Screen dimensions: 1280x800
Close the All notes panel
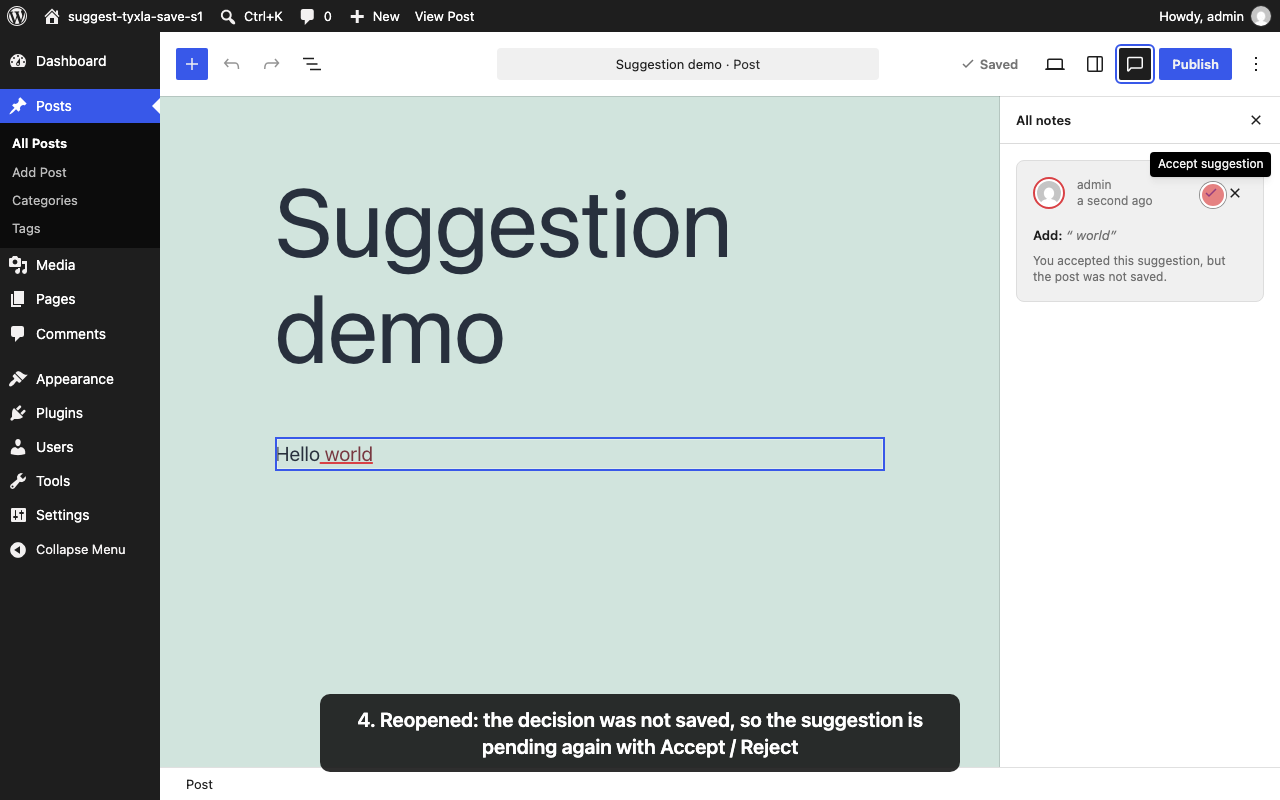click(1256, 120)
